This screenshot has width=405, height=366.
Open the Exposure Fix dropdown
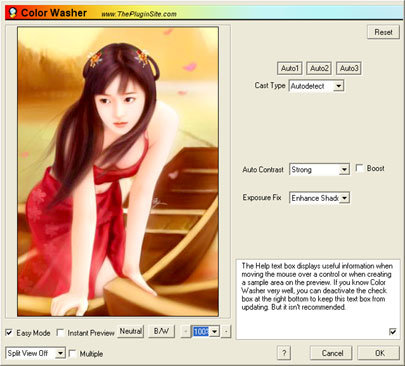[319, 198]
